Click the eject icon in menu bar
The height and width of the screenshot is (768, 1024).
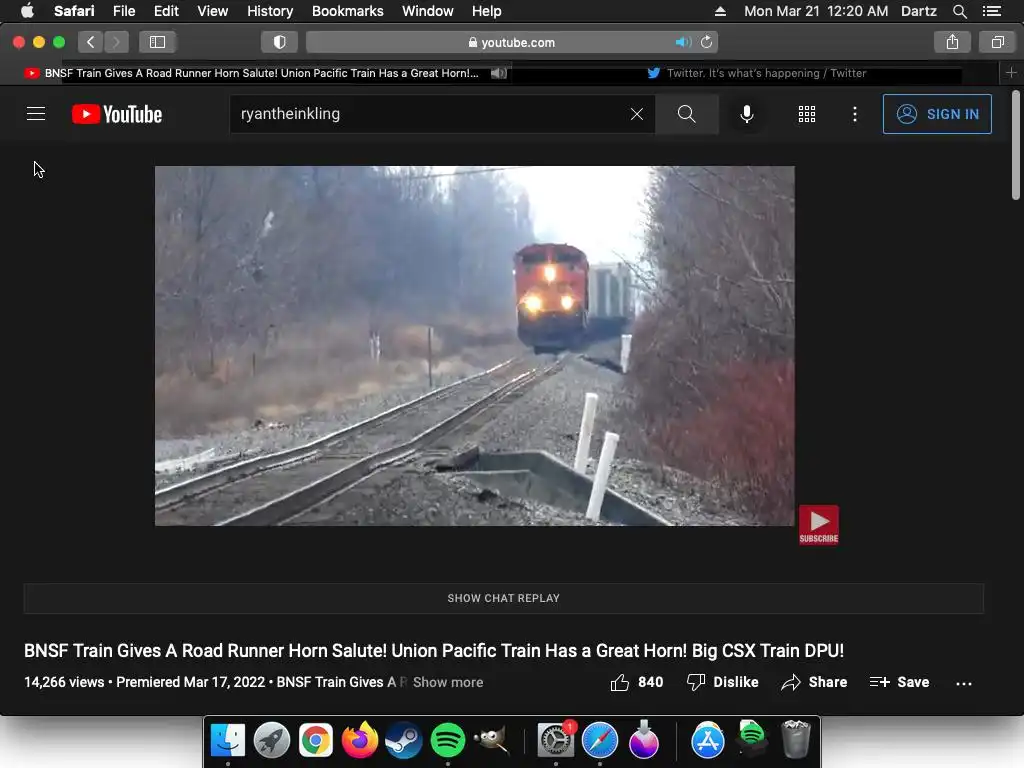click(x=720, y=11)
